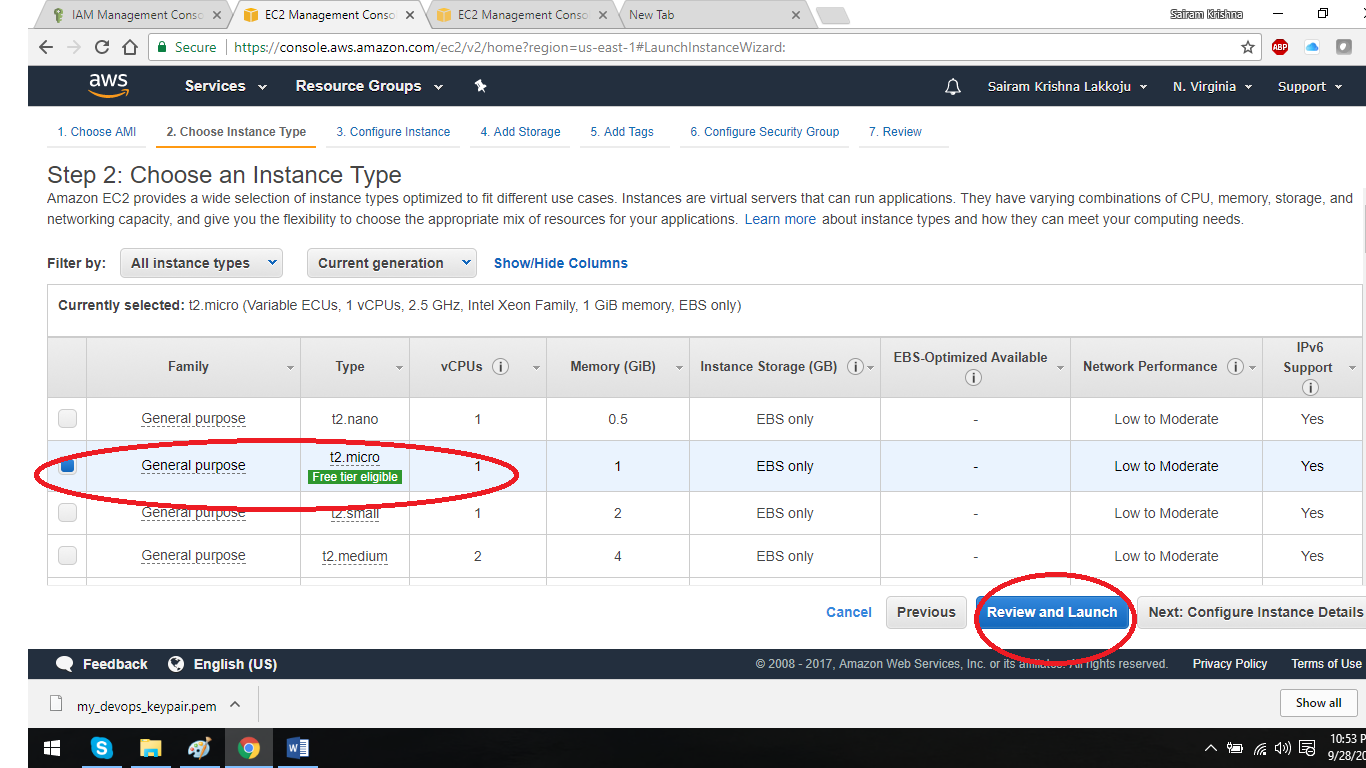This screenshot has width=1366, height=768.
Task: Open the action center notification icon
Action: point(1305,748)
